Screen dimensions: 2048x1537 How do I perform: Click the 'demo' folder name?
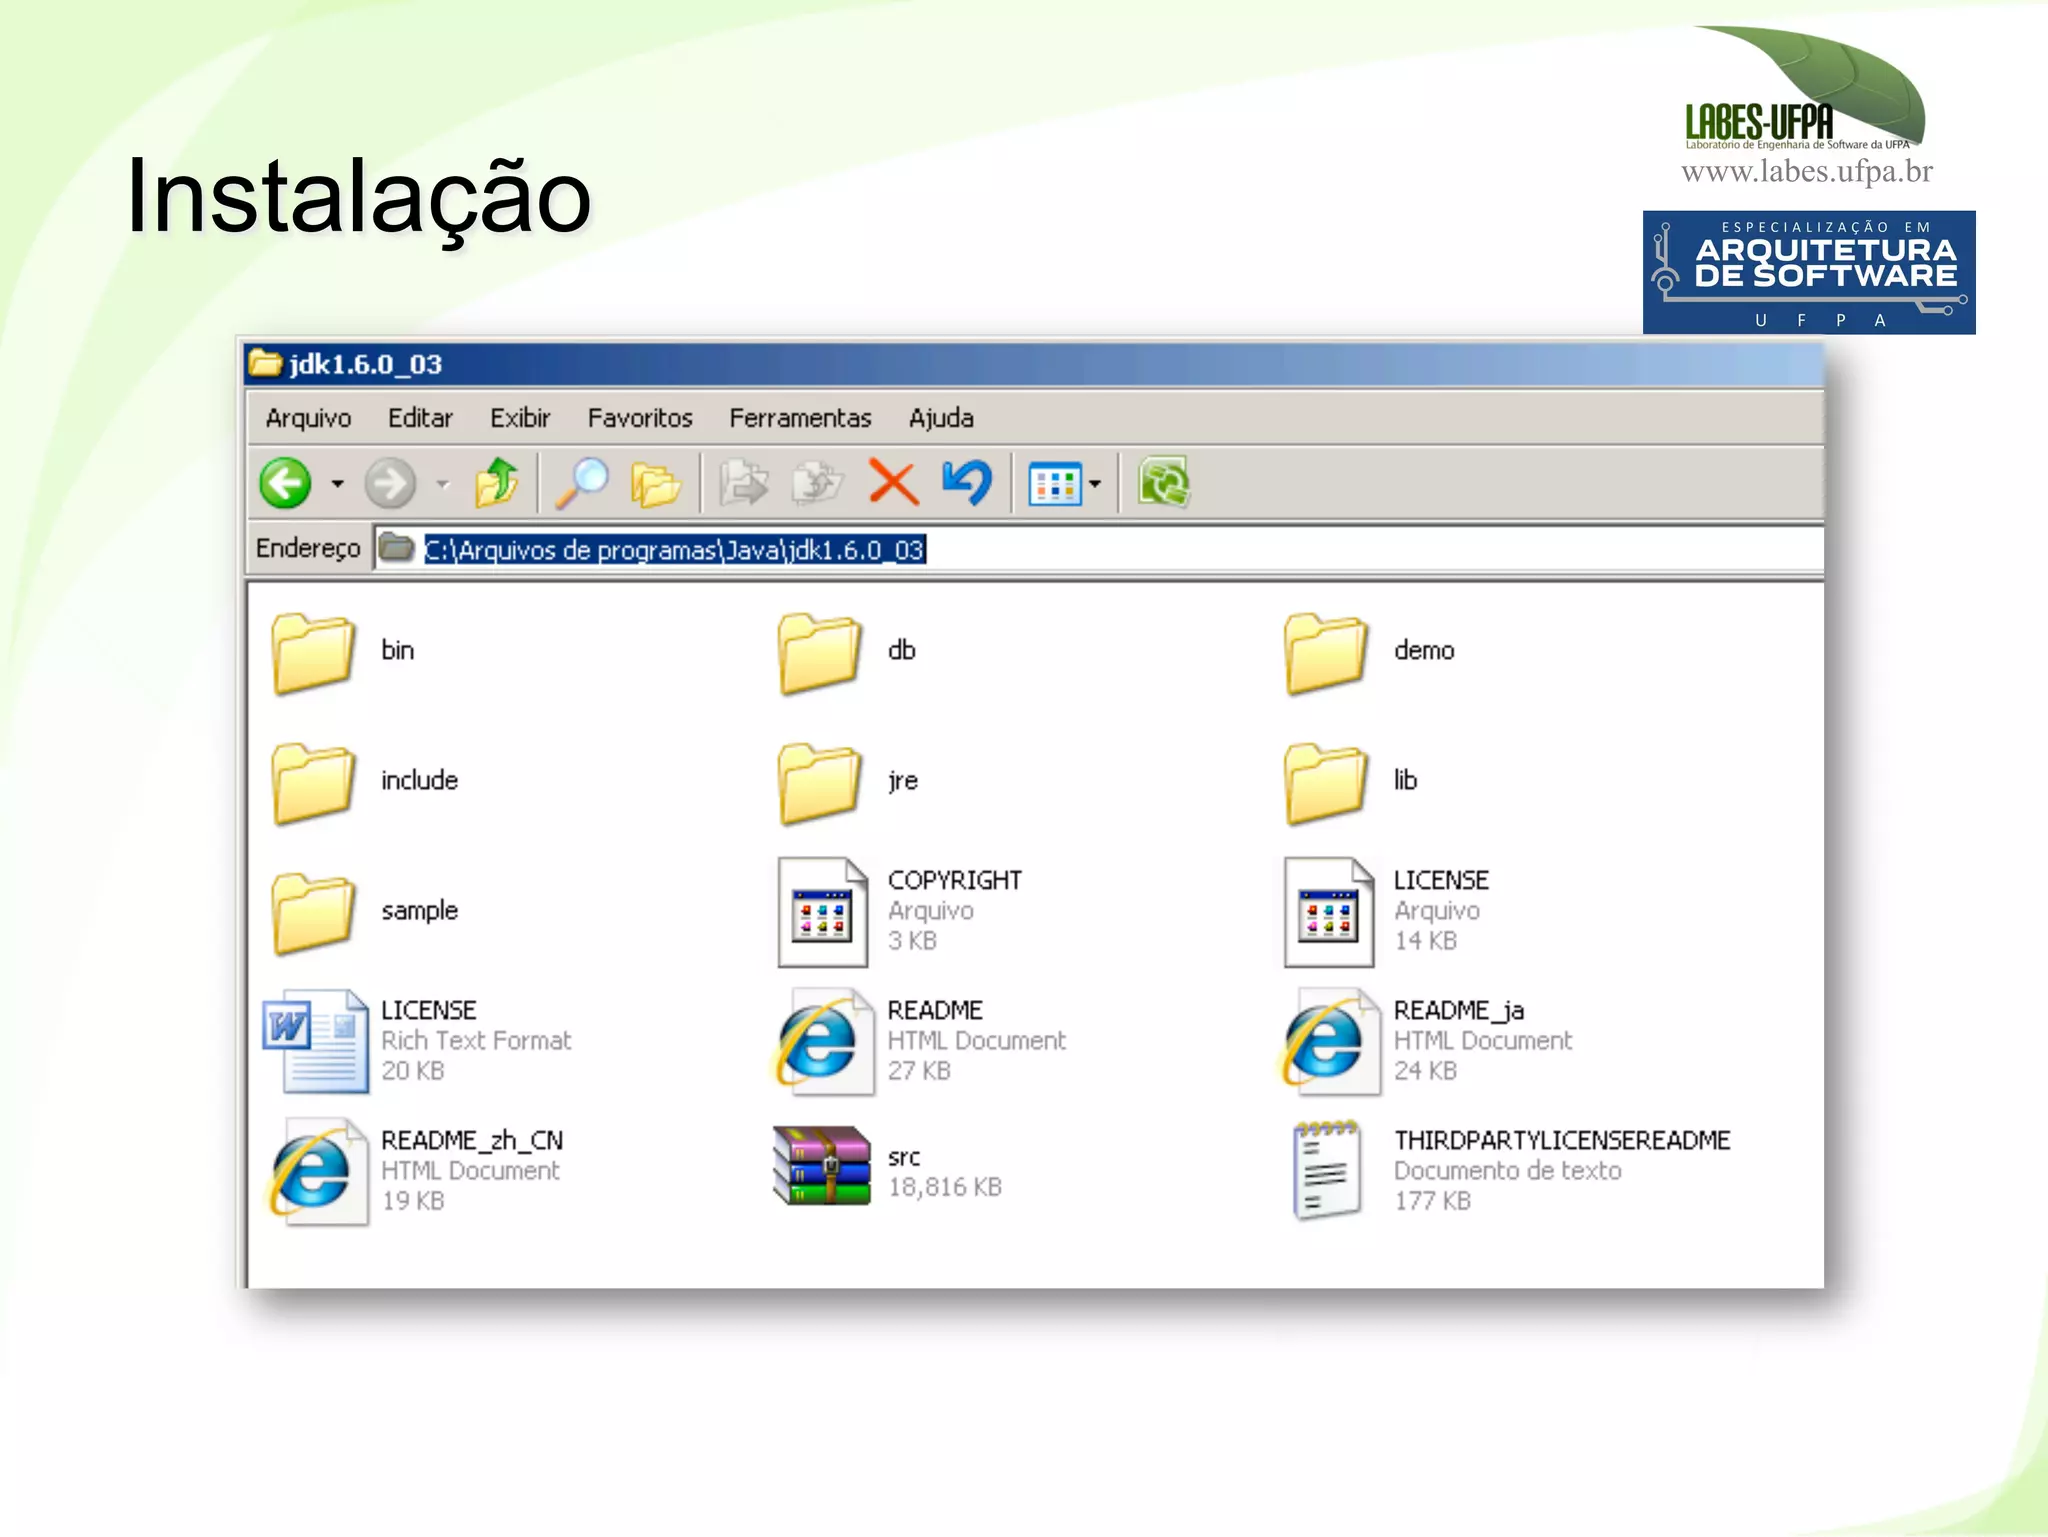tap(1424, 650)
